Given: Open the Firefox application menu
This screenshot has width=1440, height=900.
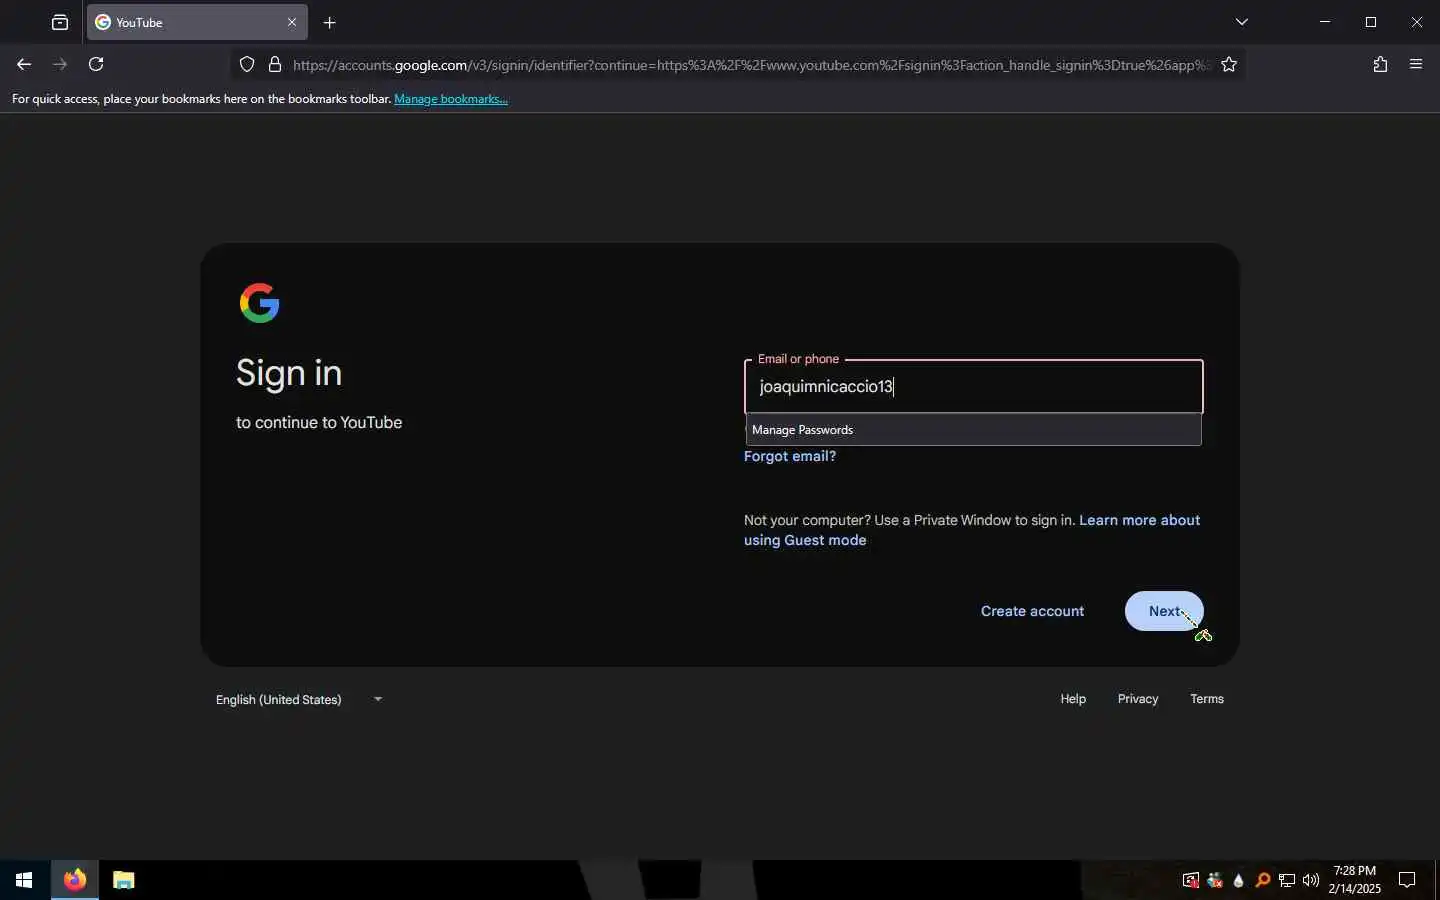Looking at the screenshot, I should pyautogui.click(x=1416, y=64).
